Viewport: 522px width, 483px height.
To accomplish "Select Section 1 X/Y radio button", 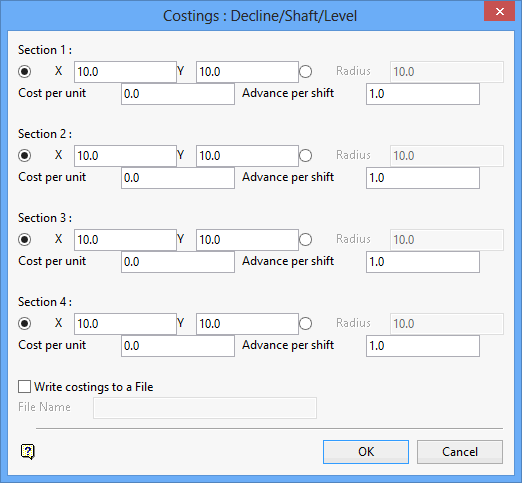I will pos(25,71).
